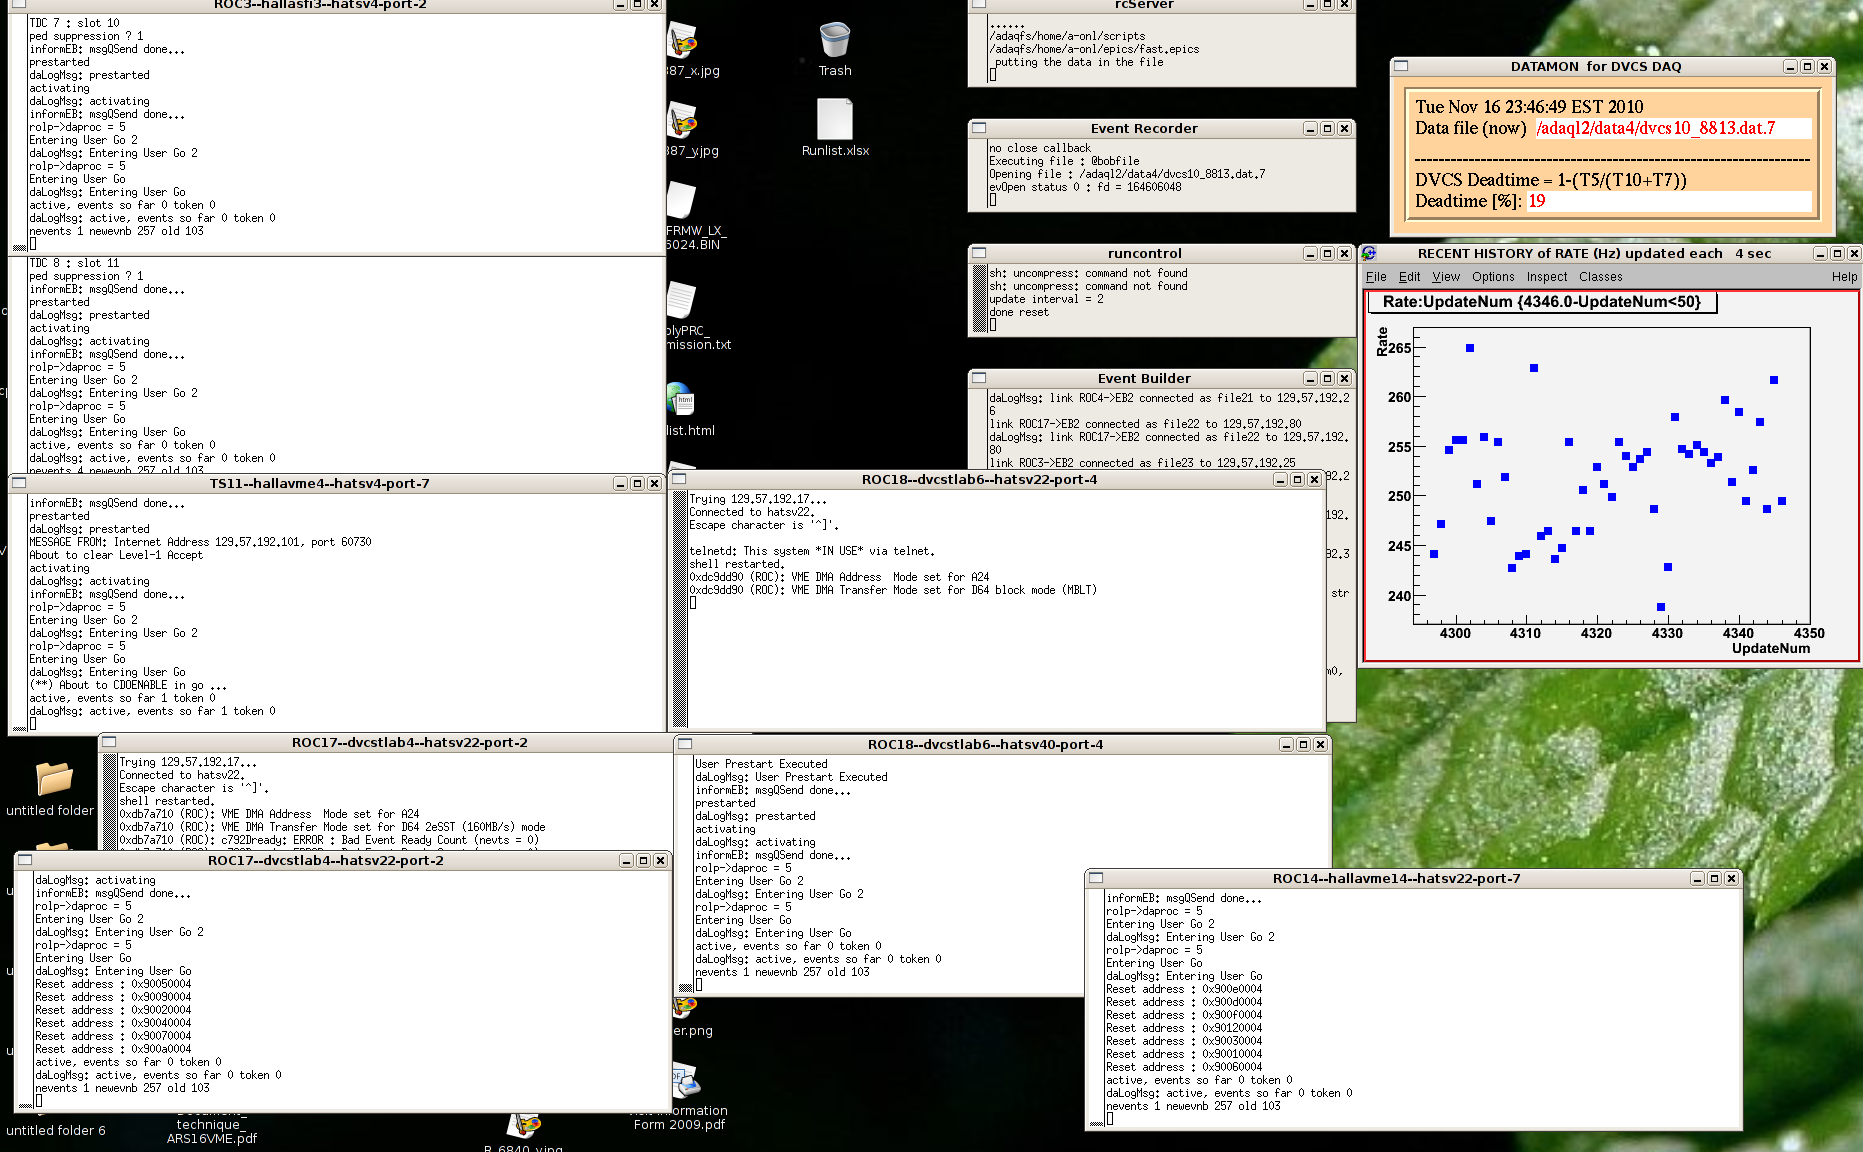Select the polyPRC_mission.txt file icon
Viewport: 1863px width, 1152px height.
tap(682, 300)
